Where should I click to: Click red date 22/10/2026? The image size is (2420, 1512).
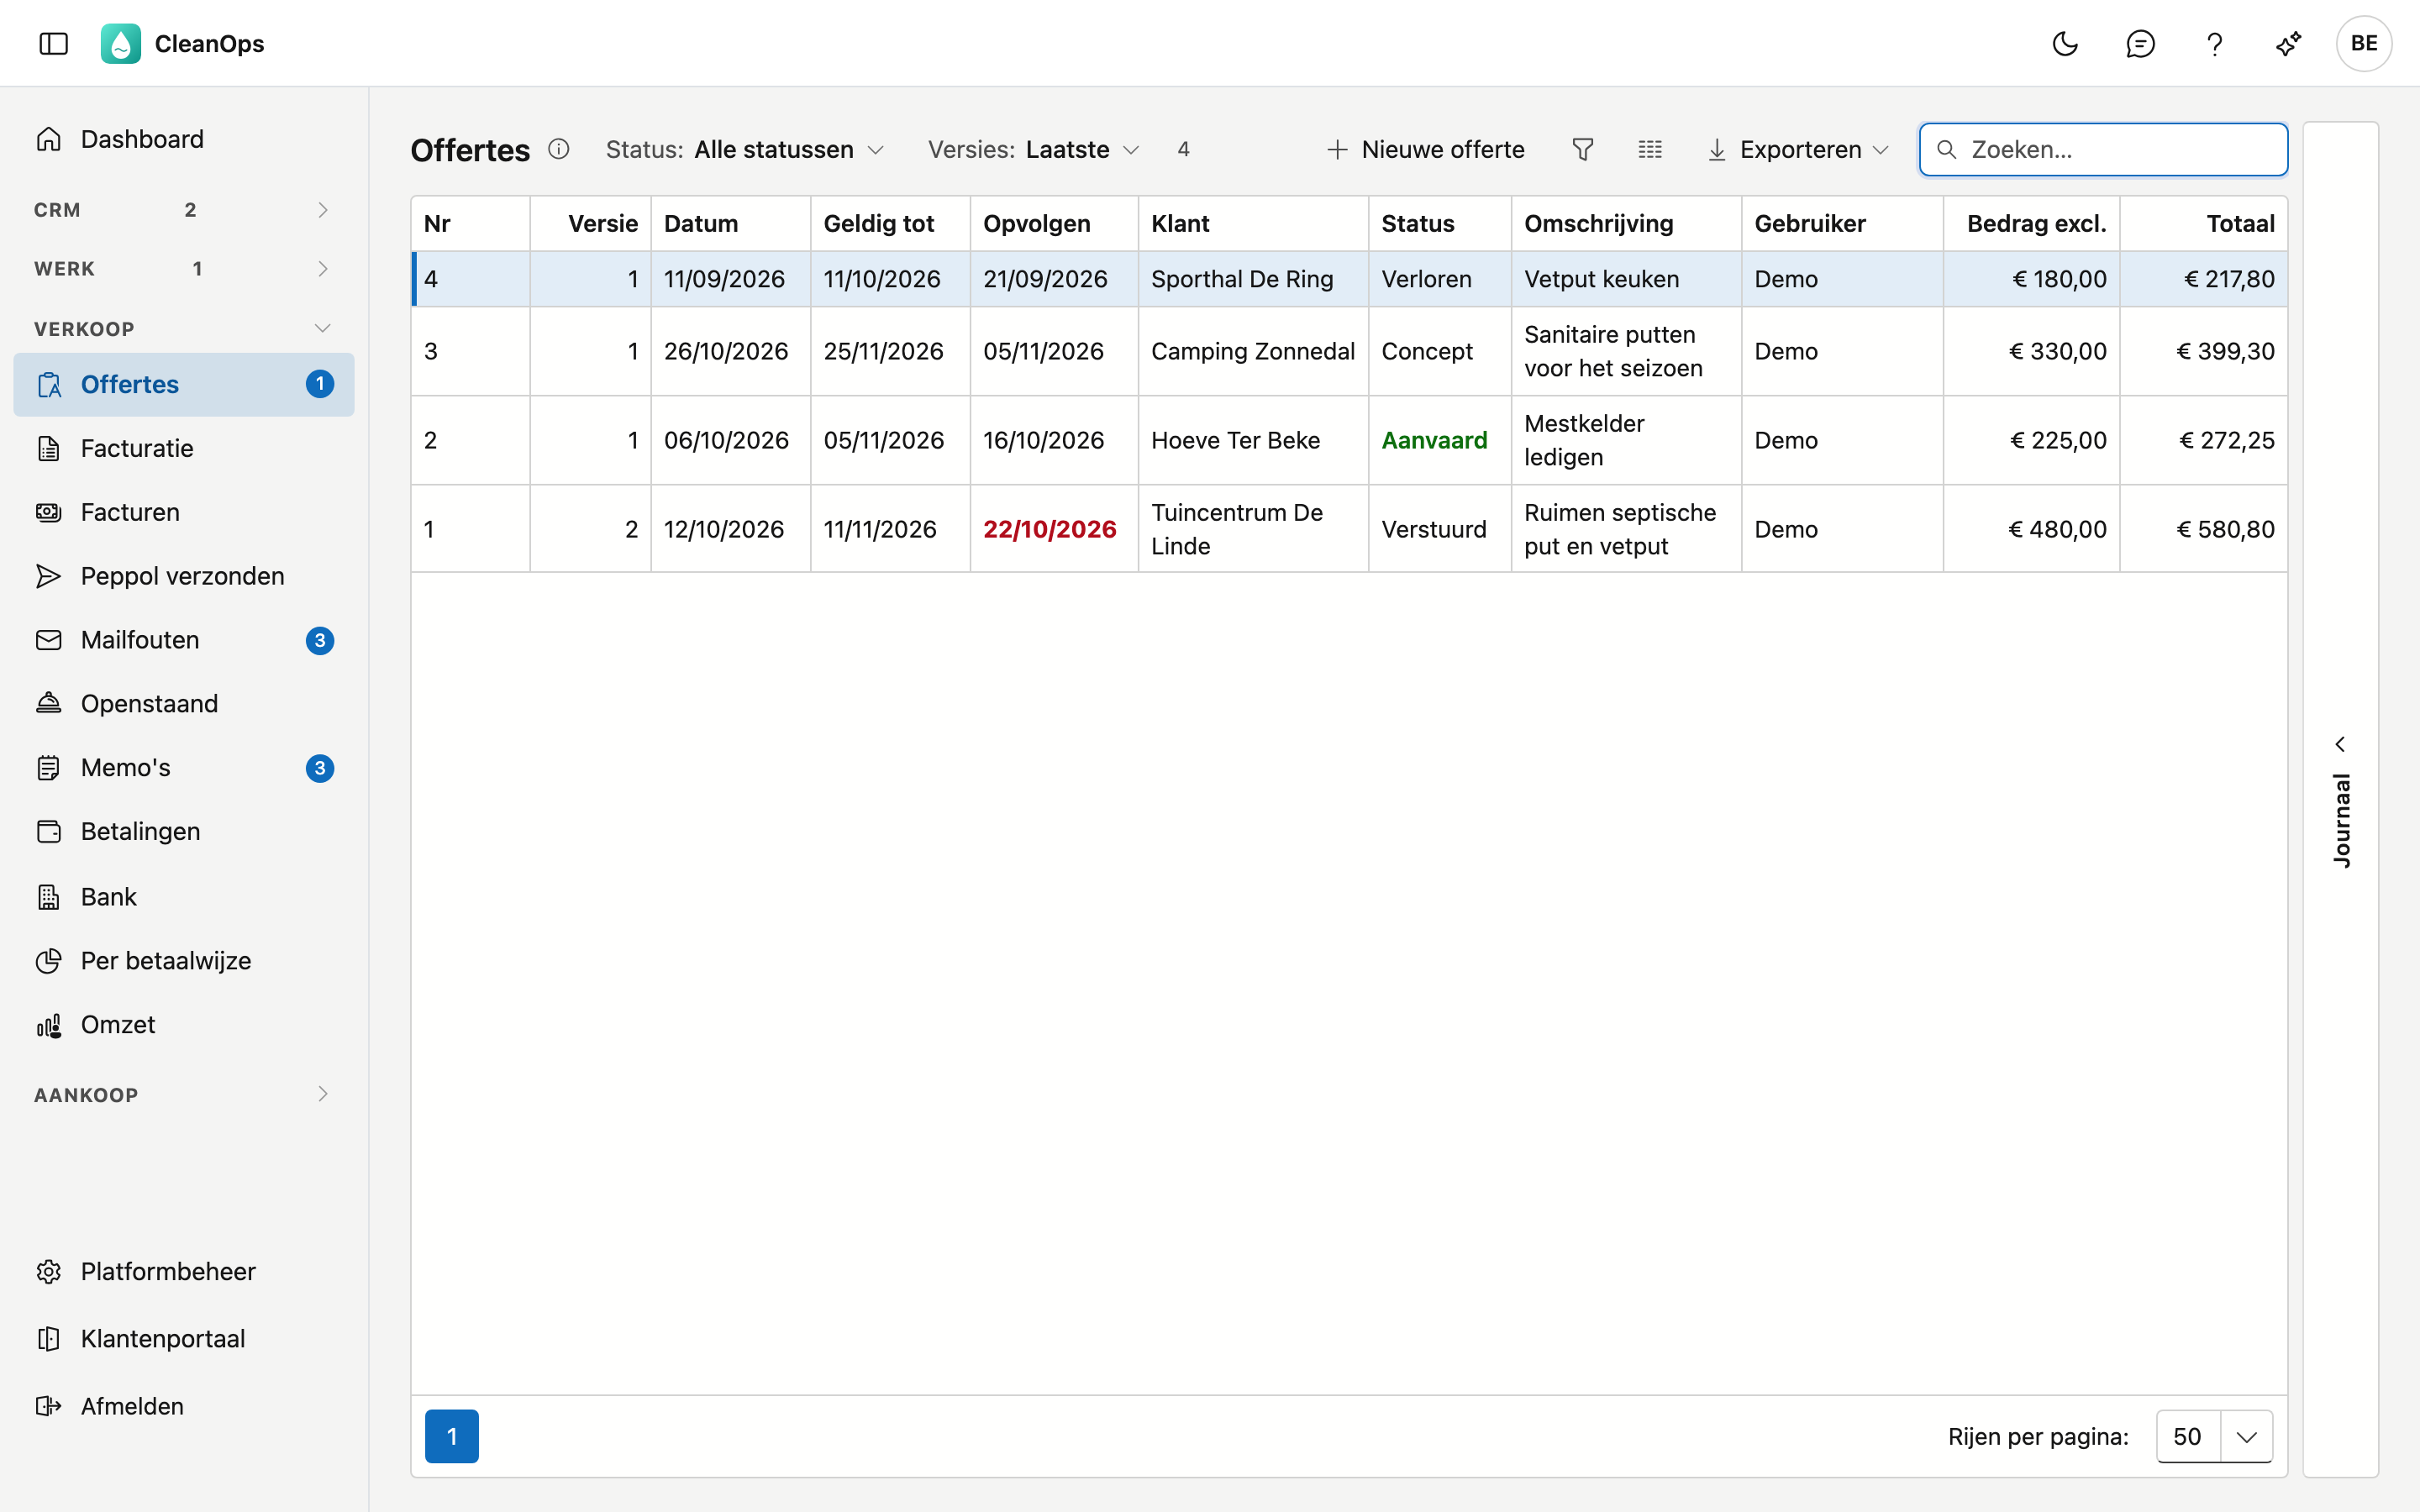point(1049,529)
